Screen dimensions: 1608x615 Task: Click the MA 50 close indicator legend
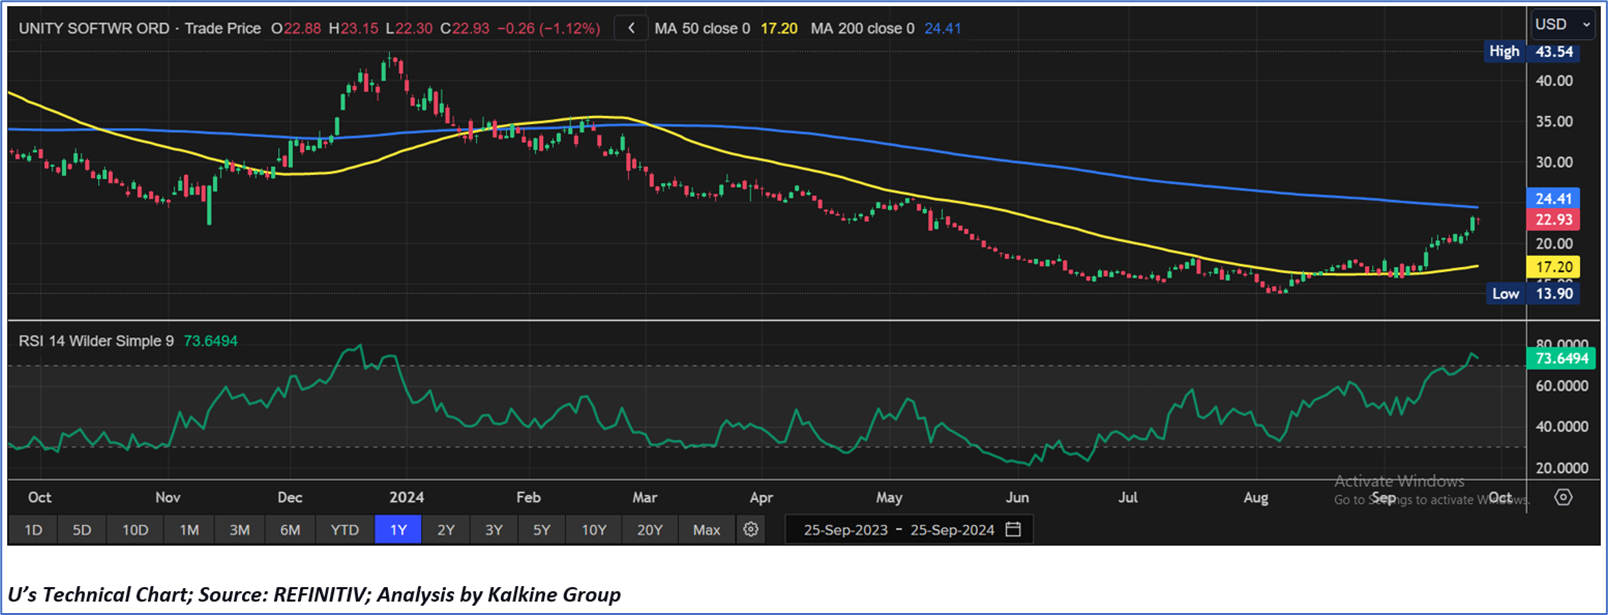coord(702,28)
